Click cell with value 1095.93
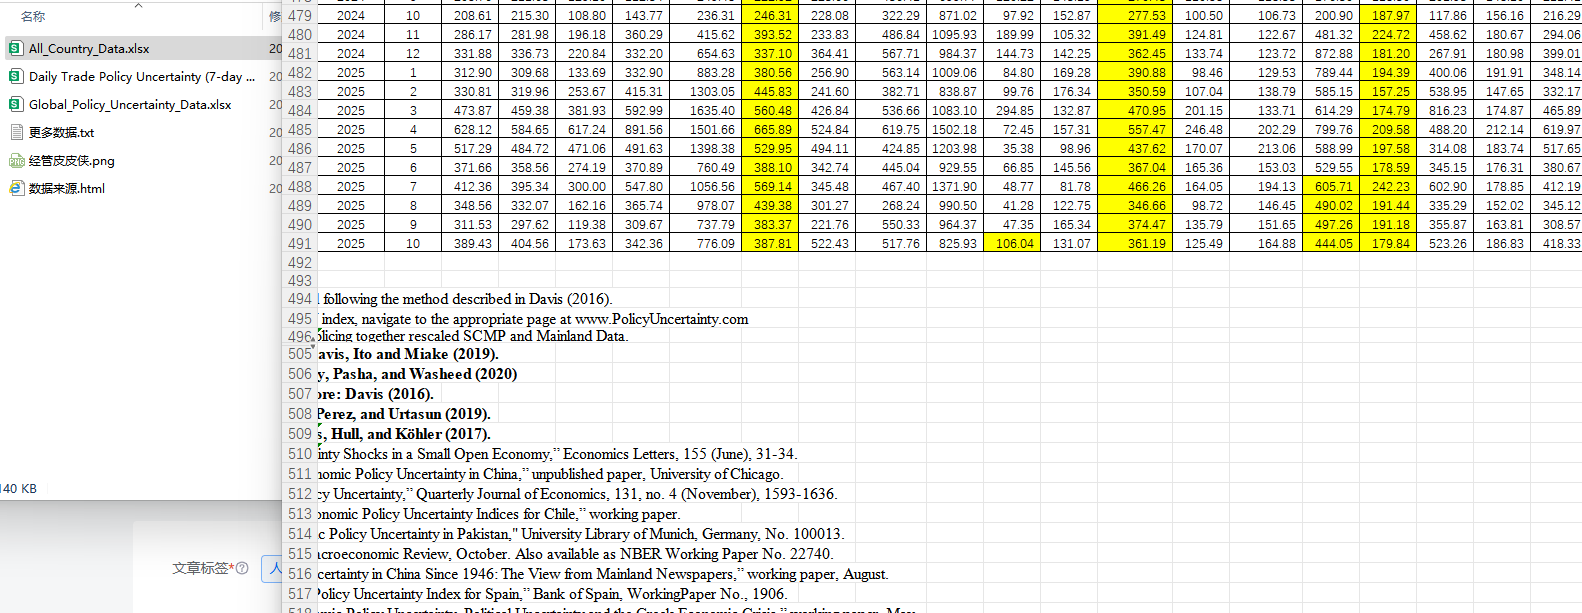 (x=954, y=35)
